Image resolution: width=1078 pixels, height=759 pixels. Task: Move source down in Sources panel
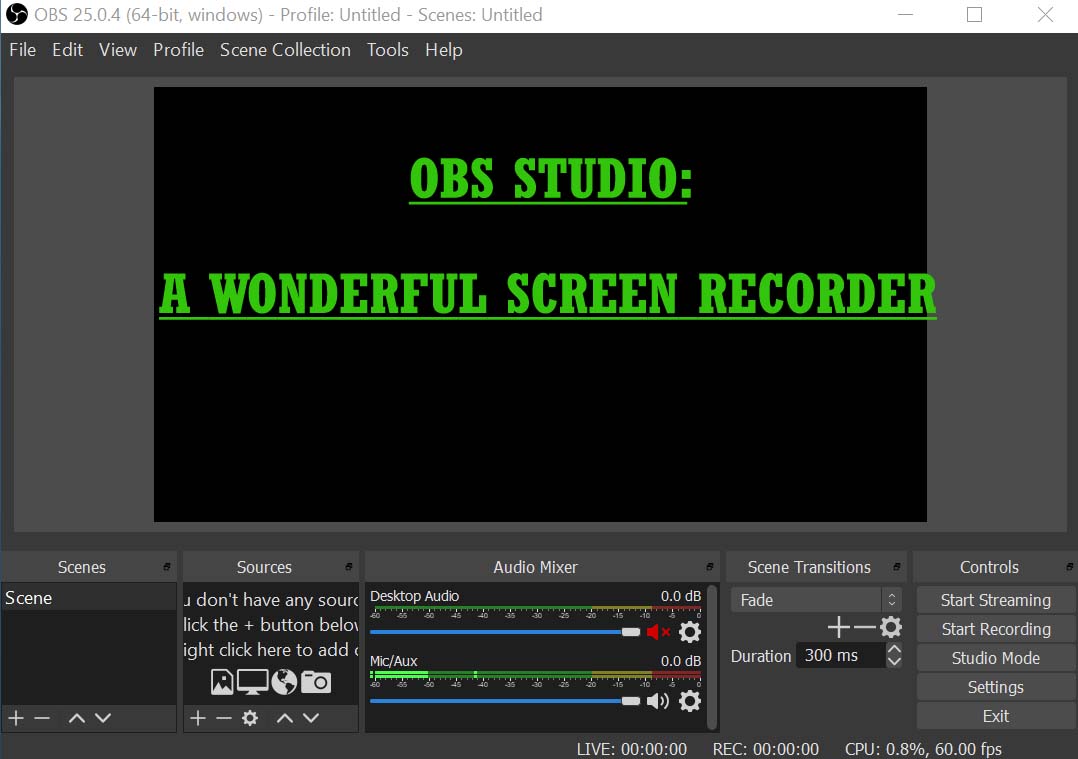(x=311, y=718)
